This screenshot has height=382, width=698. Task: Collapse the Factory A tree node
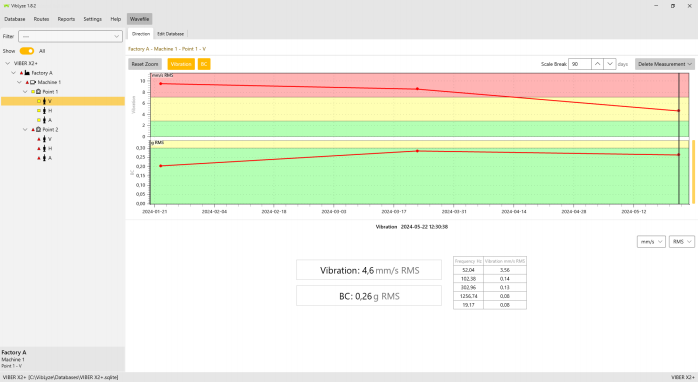click(13, 73)
